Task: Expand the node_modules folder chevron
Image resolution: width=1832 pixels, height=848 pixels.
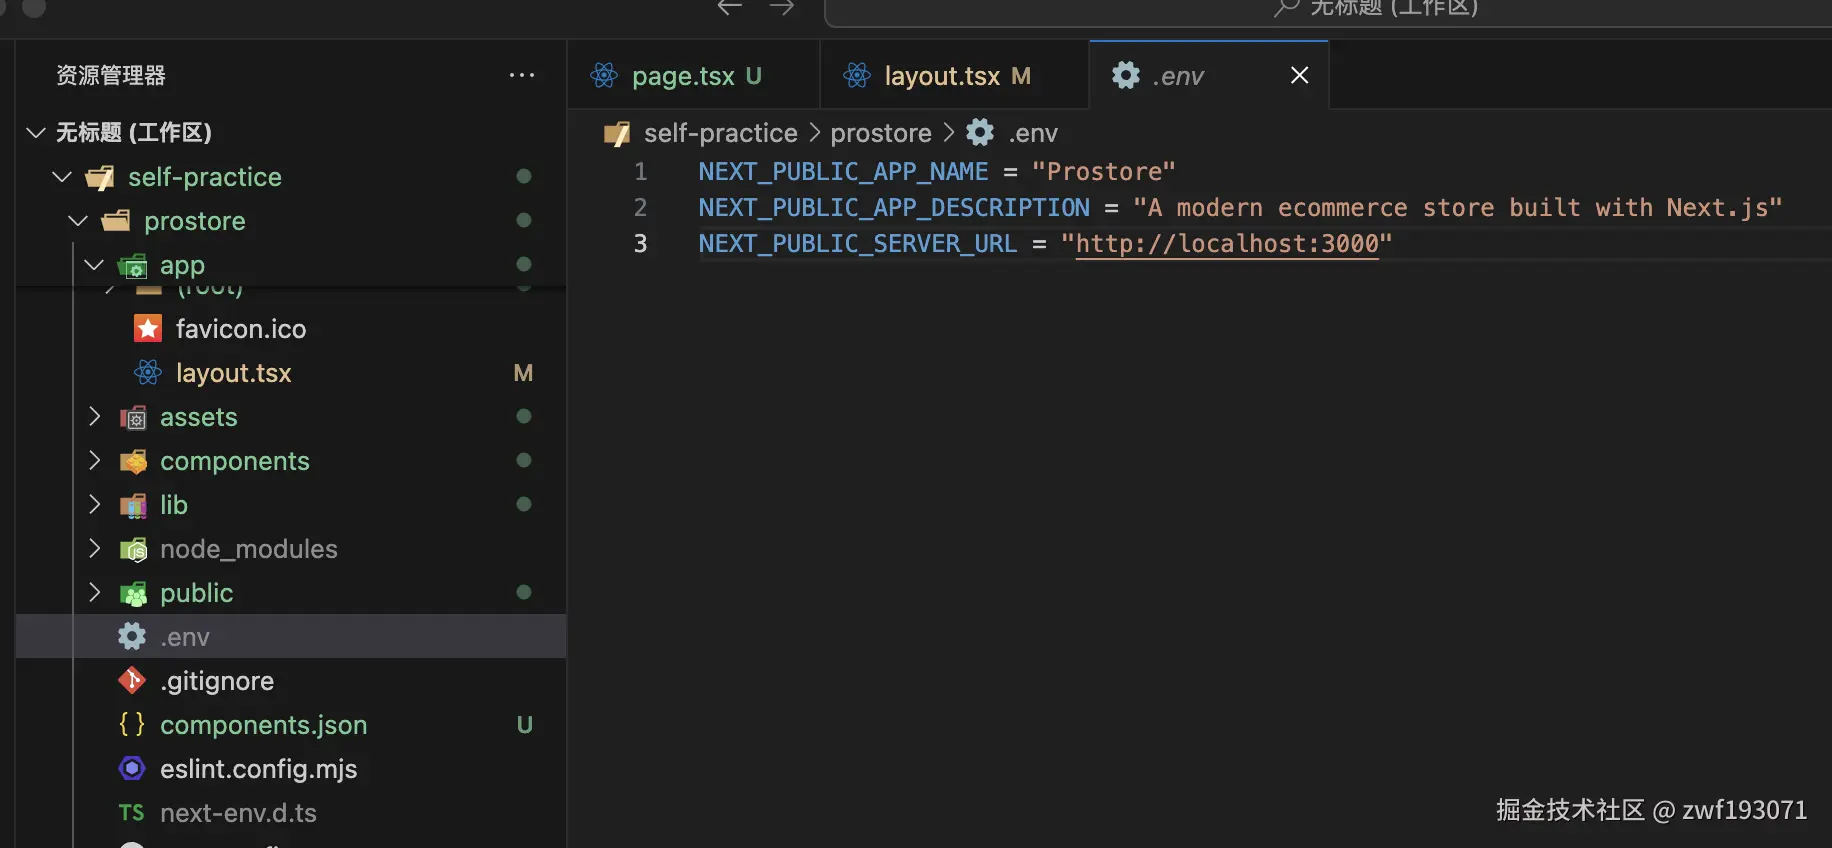Action: click(x=94, y=548)
